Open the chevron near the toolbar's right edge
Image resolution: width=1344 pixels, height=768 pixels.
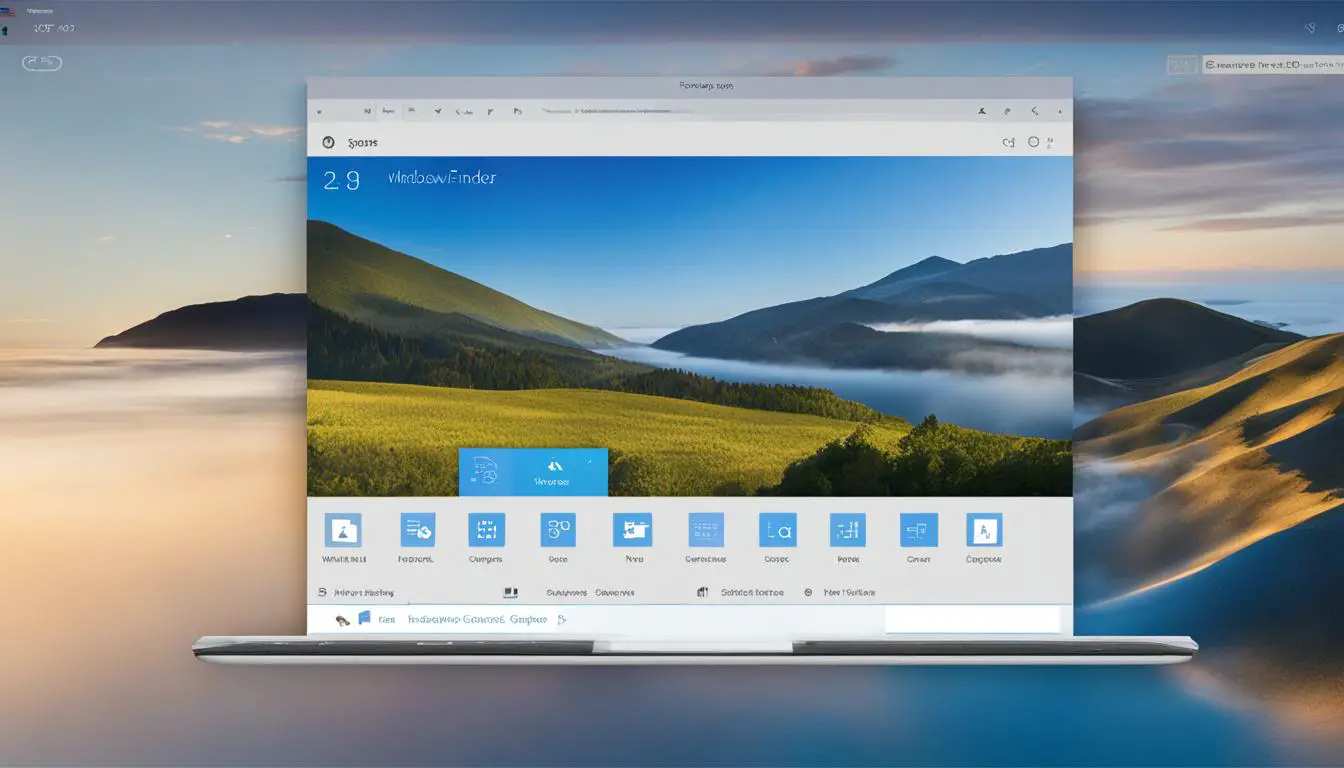1033,112
